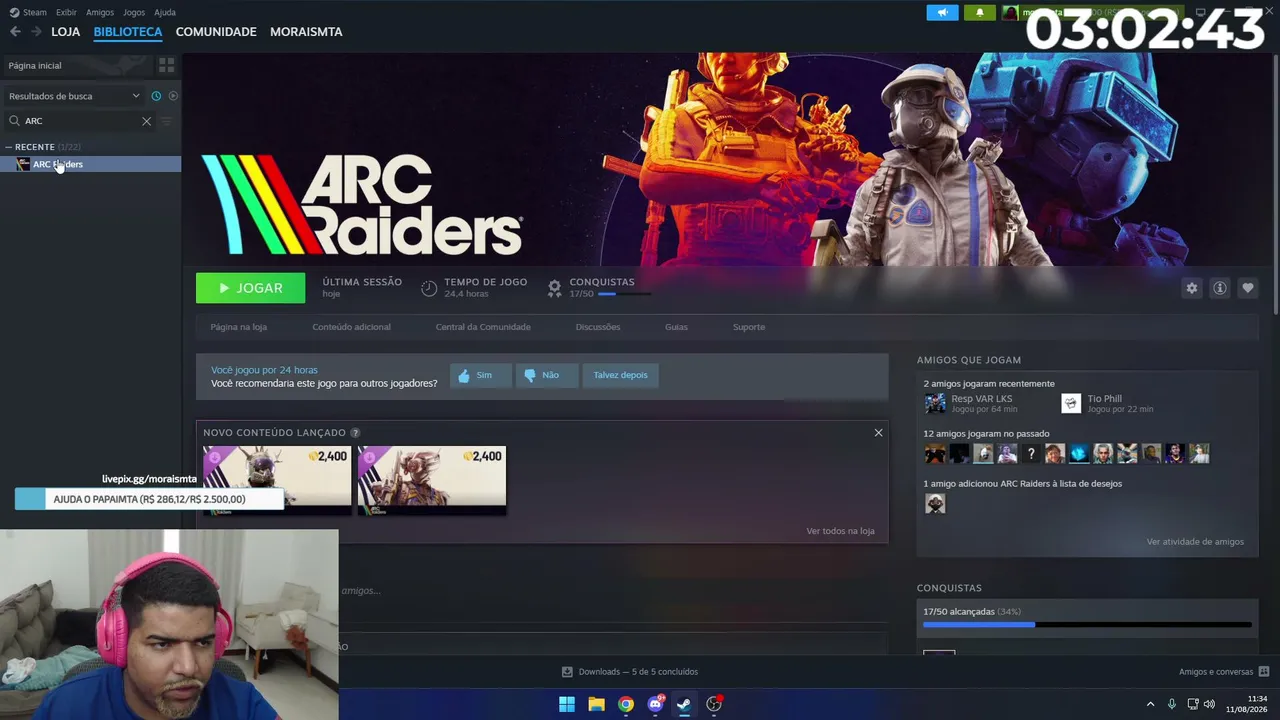Image resolution: width=1280 pixels, height=720 pixels.
Task: Open friend Tio Phill avatar
Action: (x=1071, y=403)
